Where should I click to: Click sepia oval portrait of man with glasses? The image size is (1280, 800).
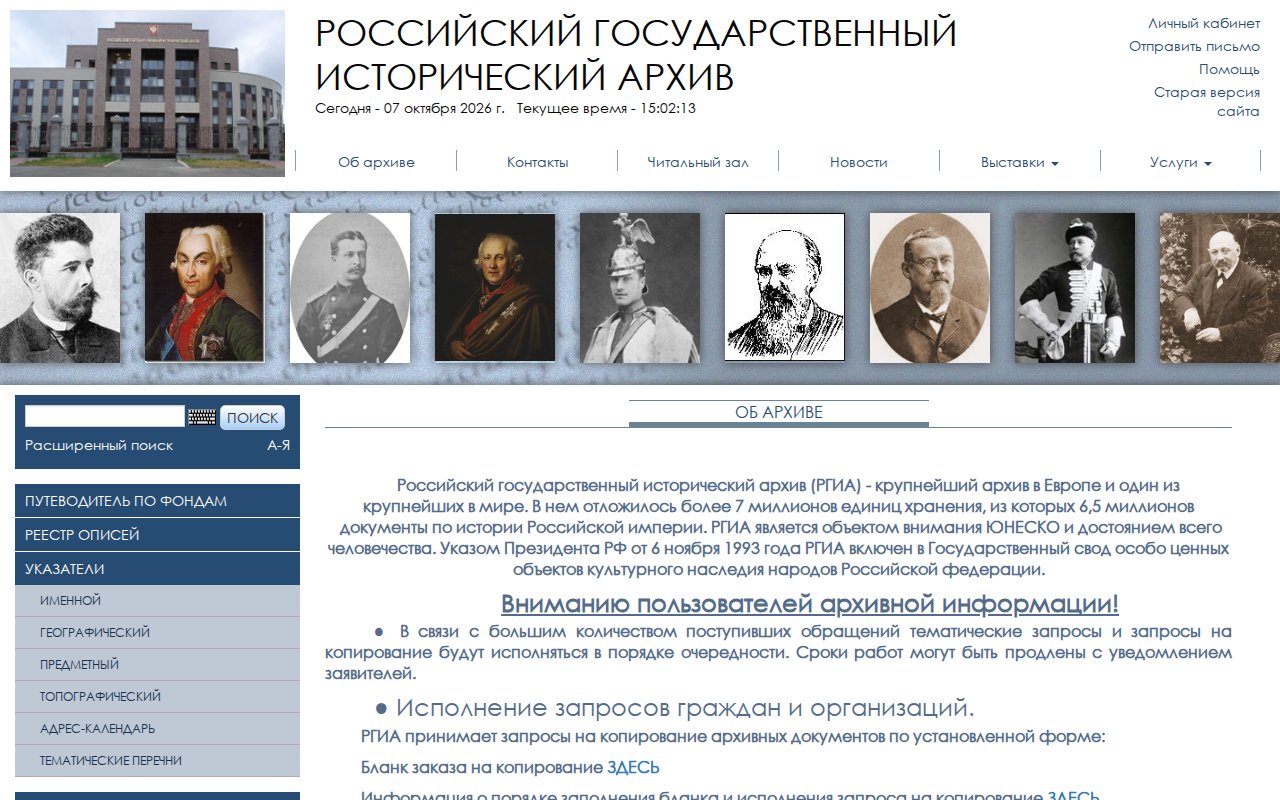click(x=930, y=288)
